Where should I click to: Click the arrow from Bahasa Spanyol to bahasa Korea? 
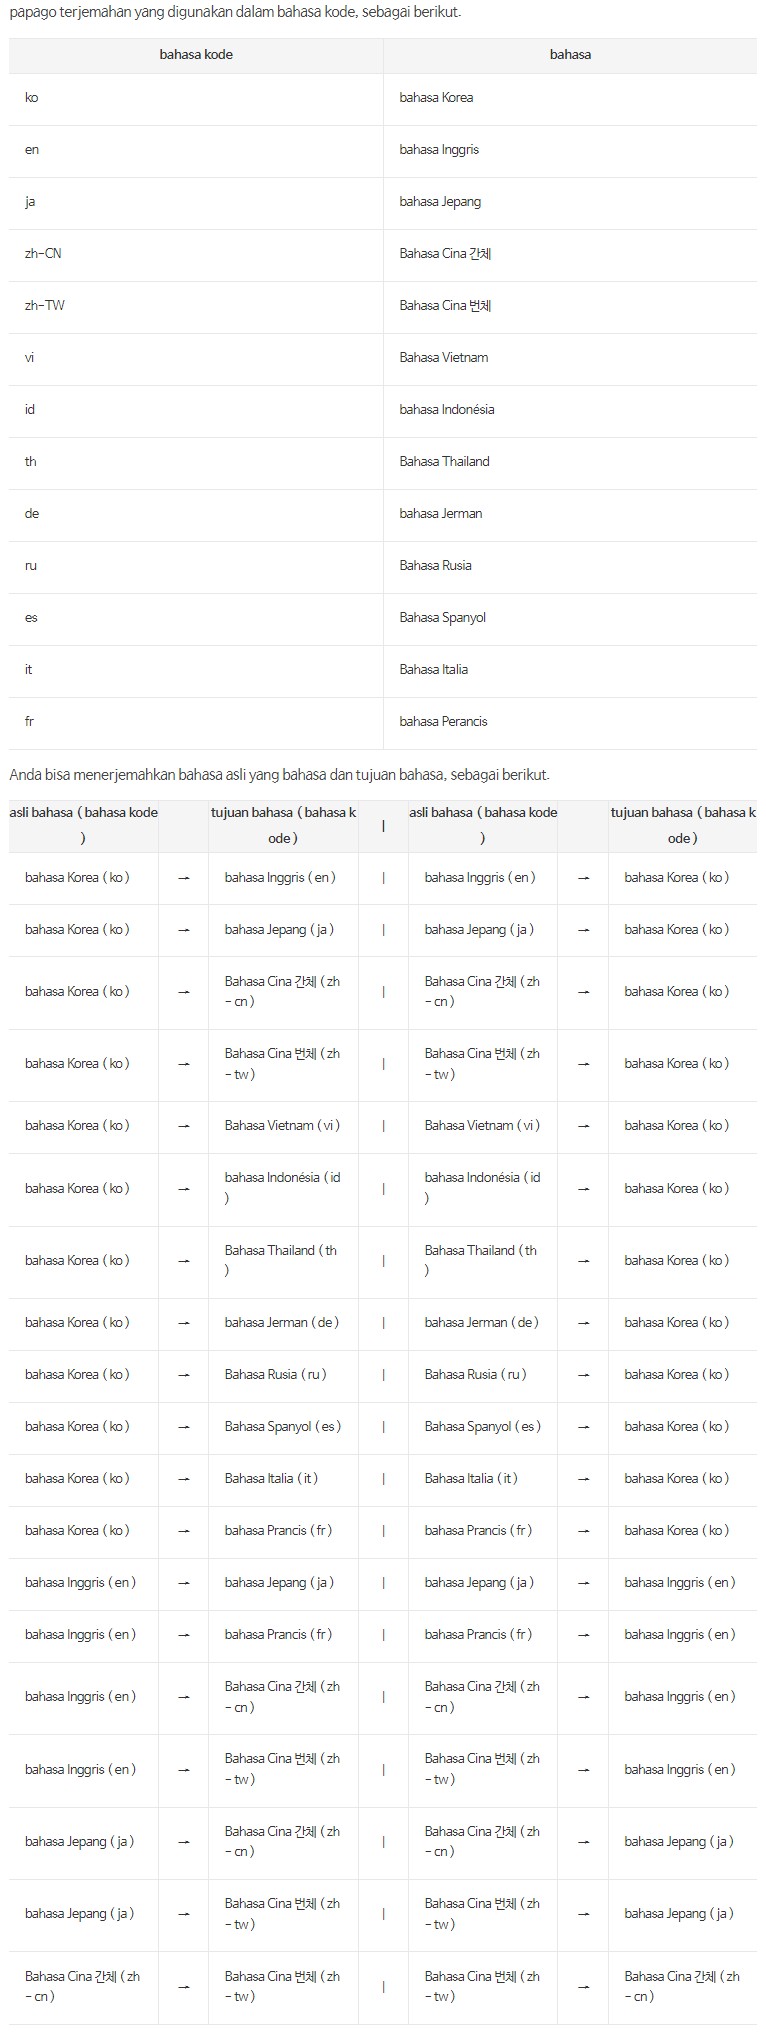pyautogui.click(x=583, y=1427)
